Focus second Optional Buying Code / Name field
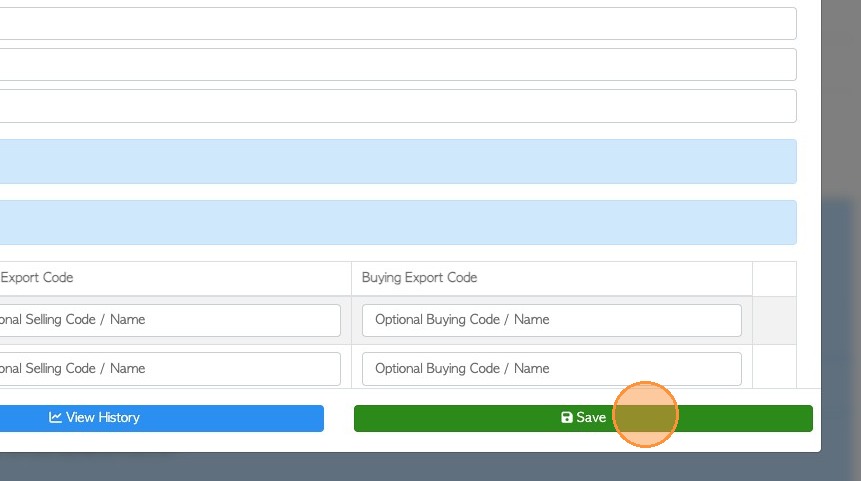861x481 pixels. pos(552,369)
